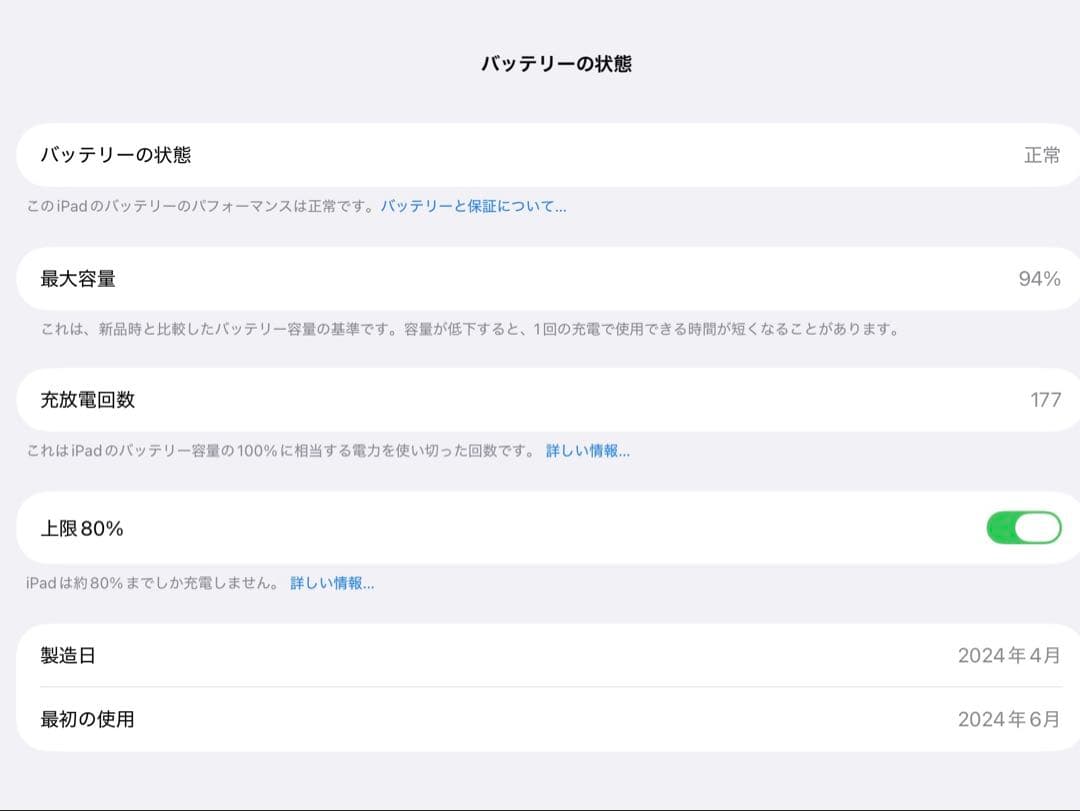Viewport: 1080px width, 811px height.
Task: Click the 2024年4月 manufacture date value
Action: [x=1008, y=656]
